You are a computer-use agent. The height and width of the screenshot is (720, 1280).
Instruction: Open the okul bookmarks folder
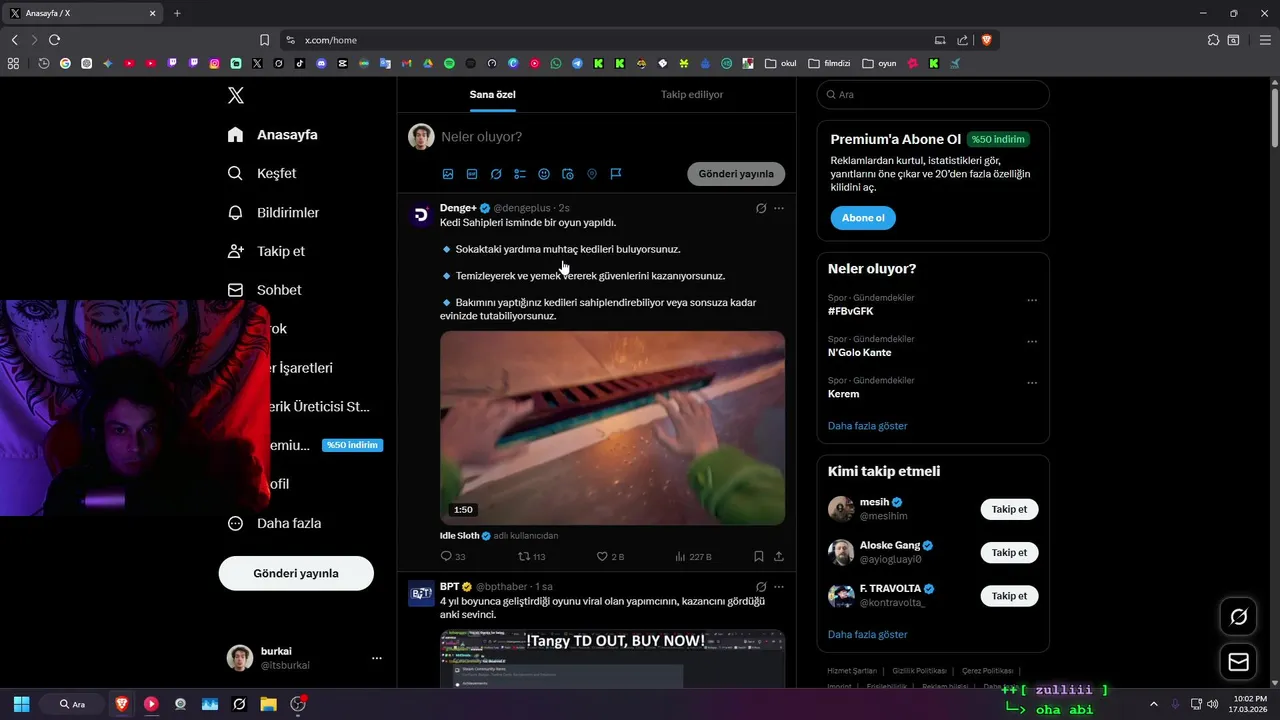click(x=781, y=63)
